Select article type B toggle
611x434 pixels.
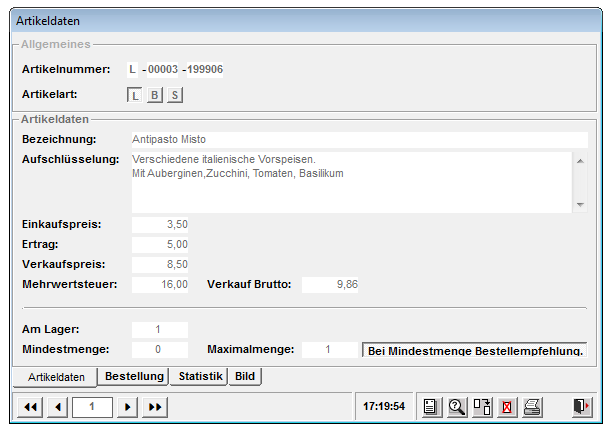tap(155, 95)
